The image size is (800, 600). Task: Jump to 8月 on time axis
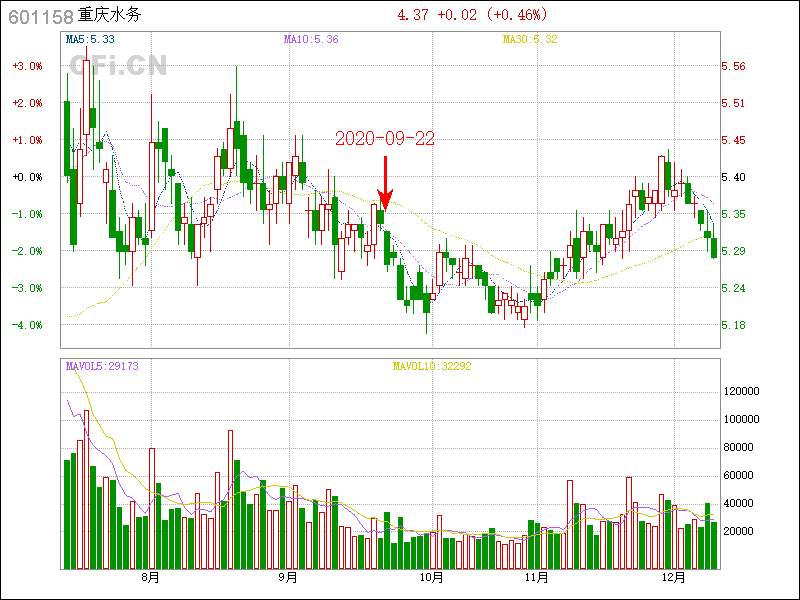pyautogui.click(x=151, y=577)
